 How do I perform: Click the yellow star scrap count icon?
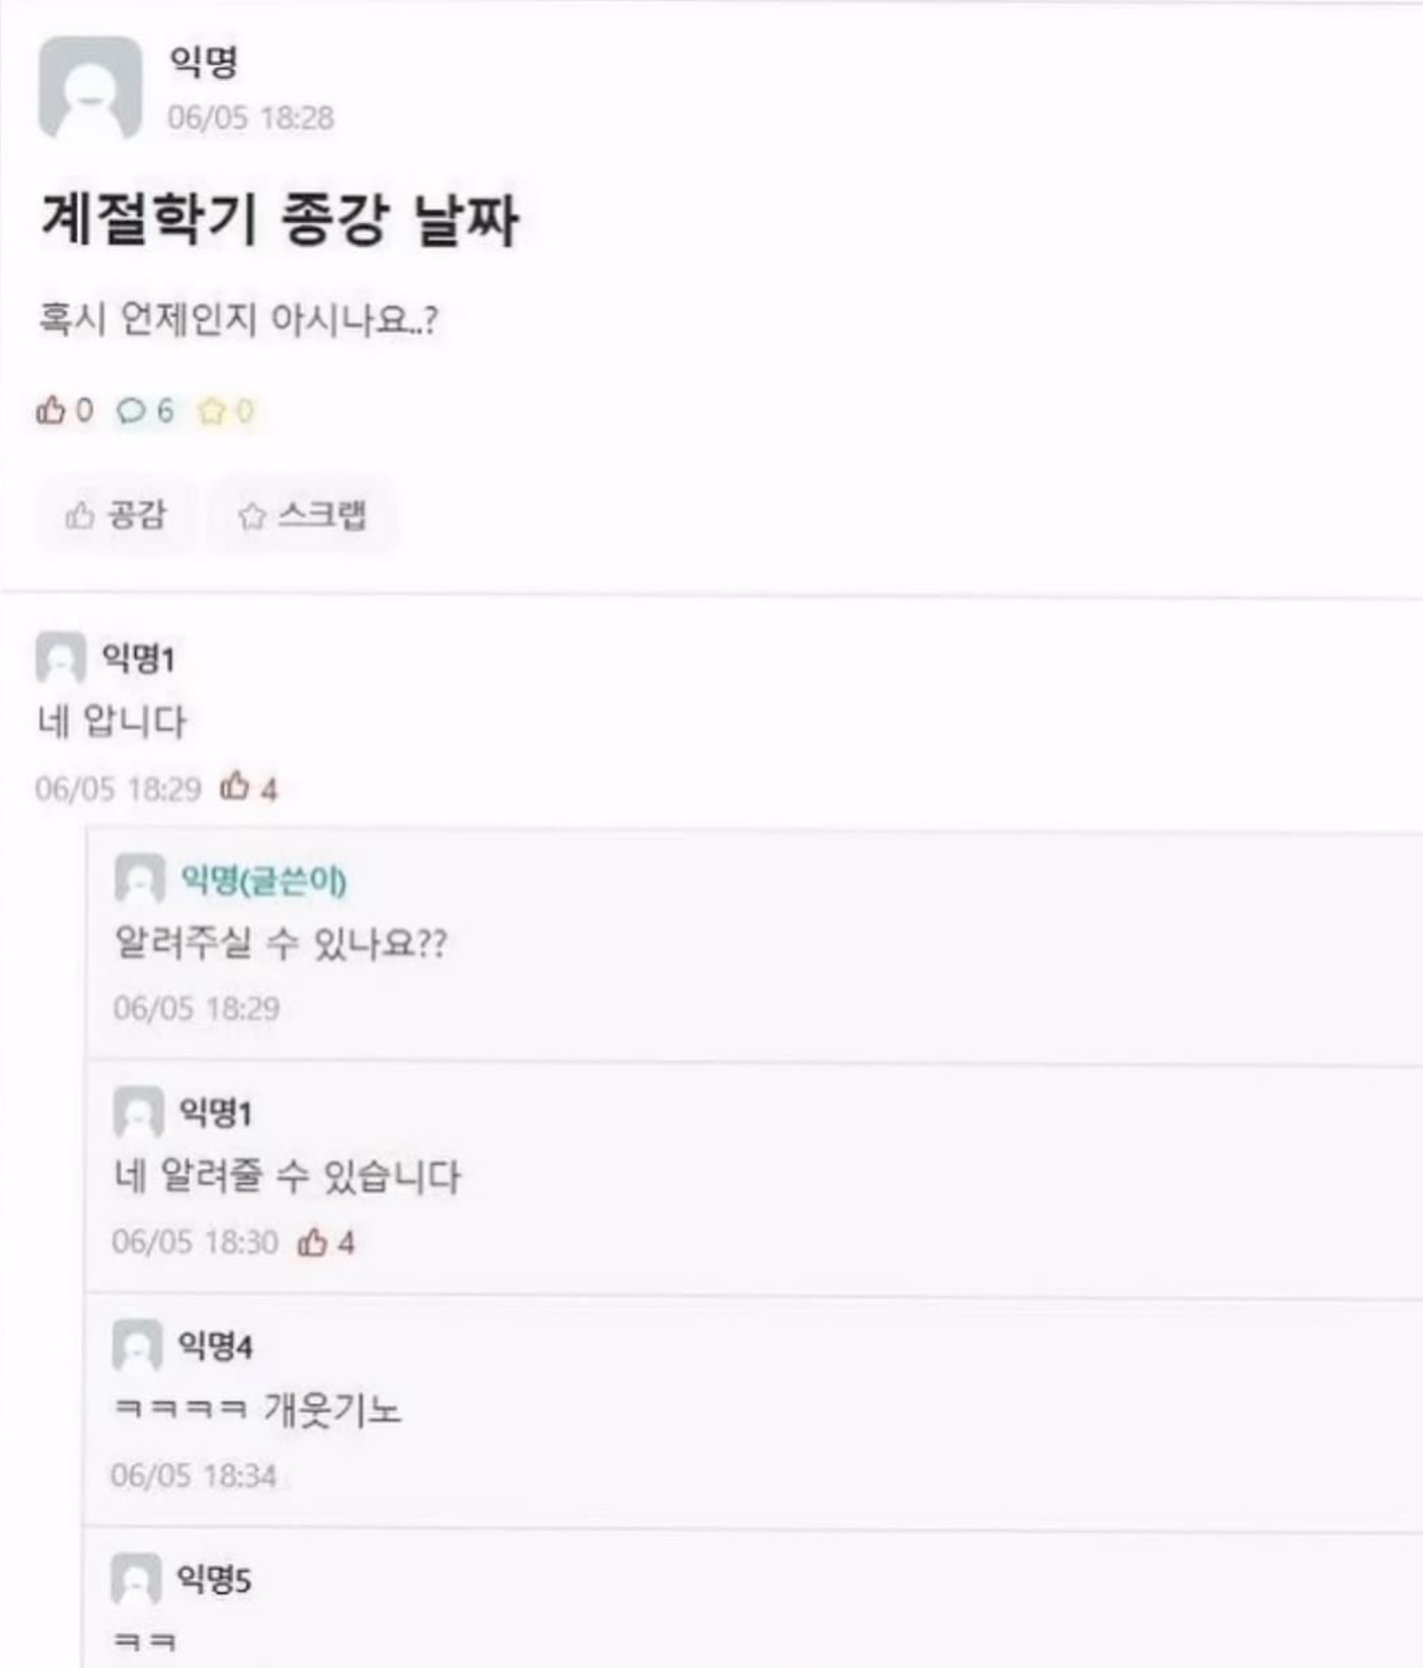pos(211,411)
